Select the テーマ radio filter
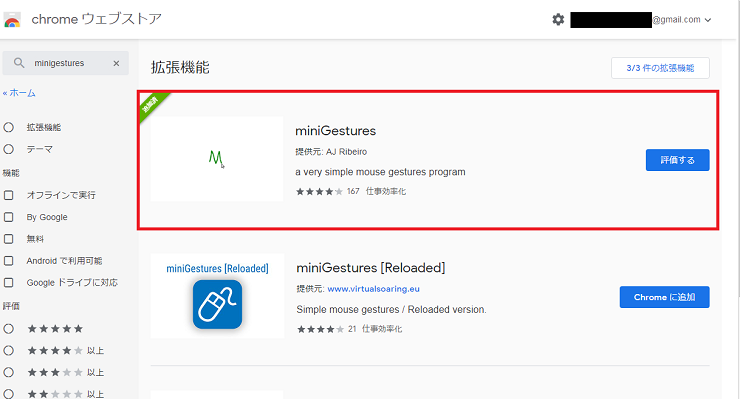This screenshot has width=740, height=399. click(8, 149)
